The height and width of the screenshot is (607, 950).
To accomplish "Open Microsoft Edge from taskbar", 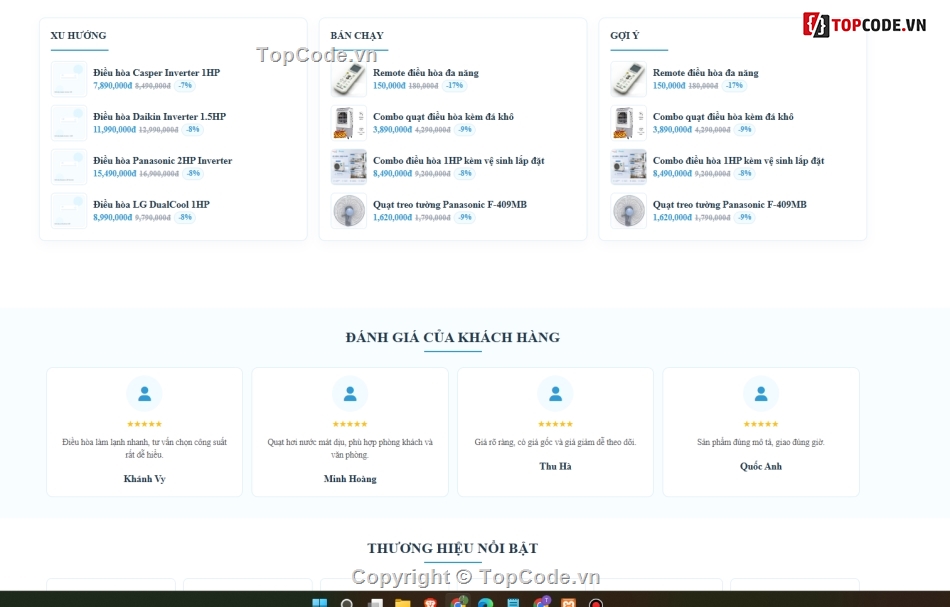I will point(485,603).
